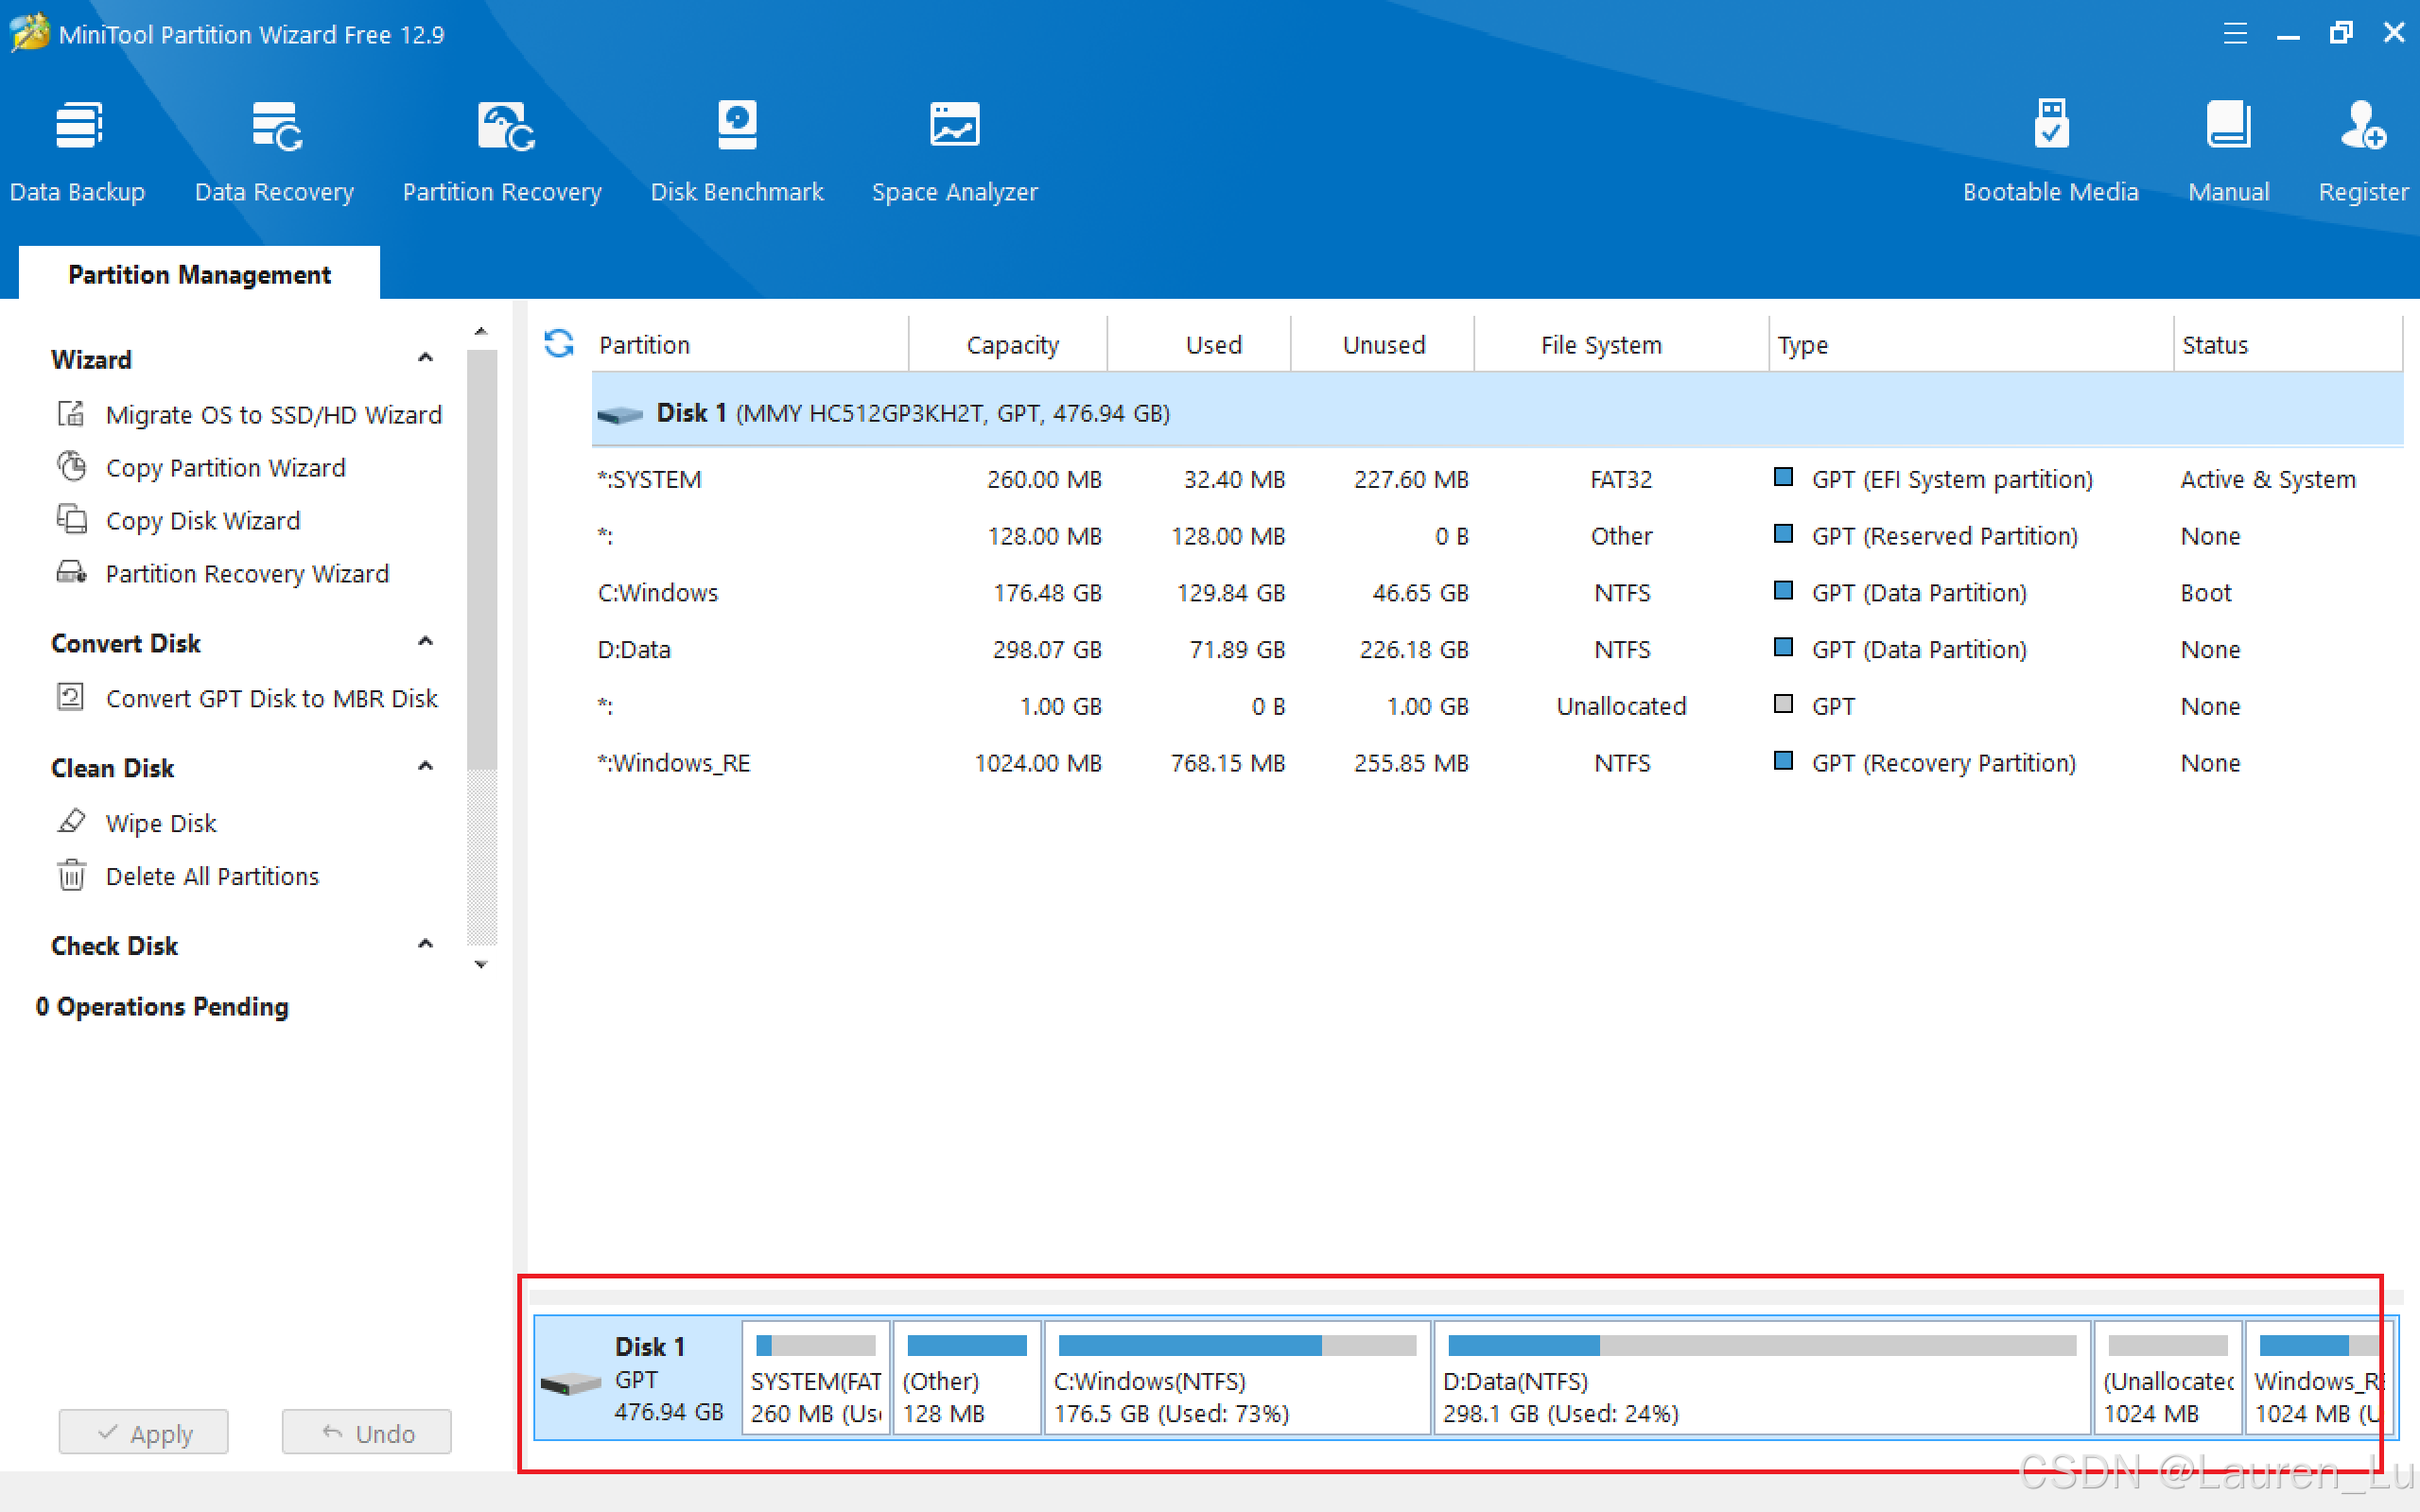Click the Apply button
Screen dimensions: 2420x1512
[144, 1432]
